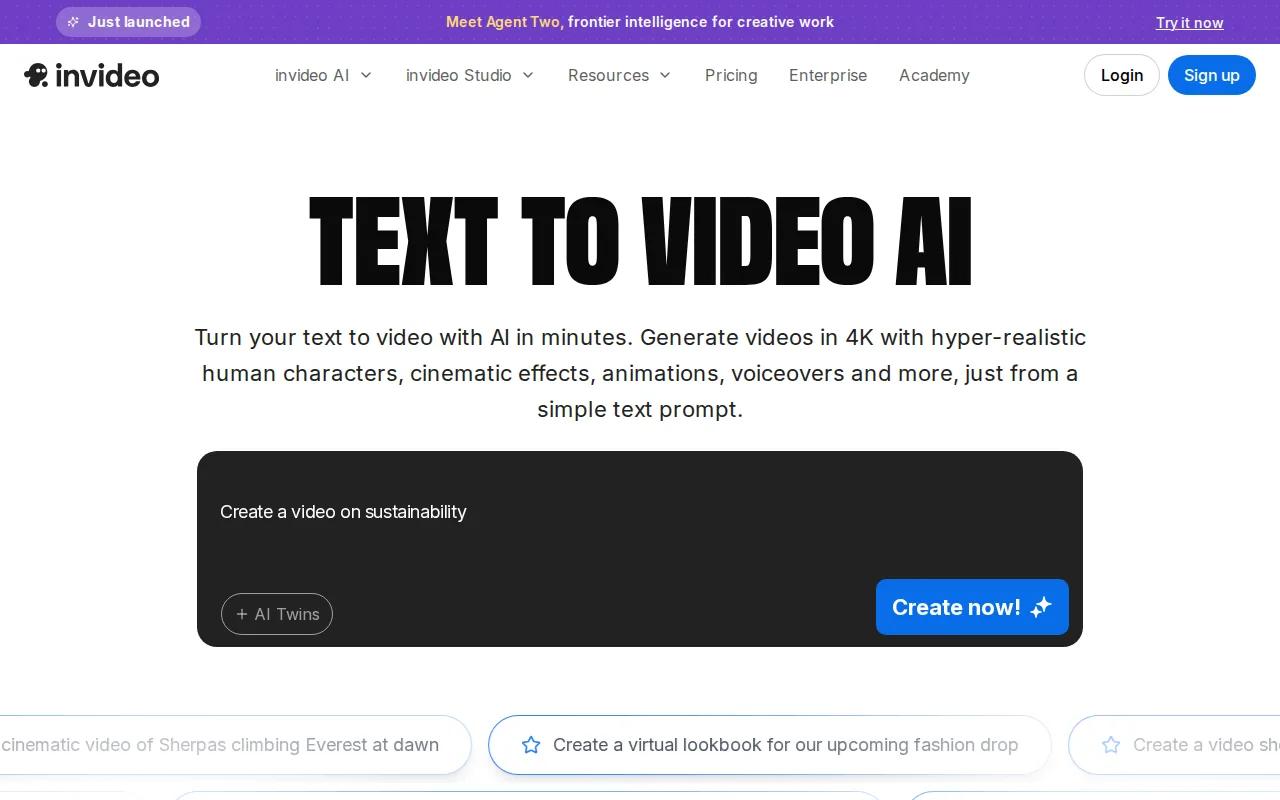Open the Resources menu

click(x=620, y=75)
